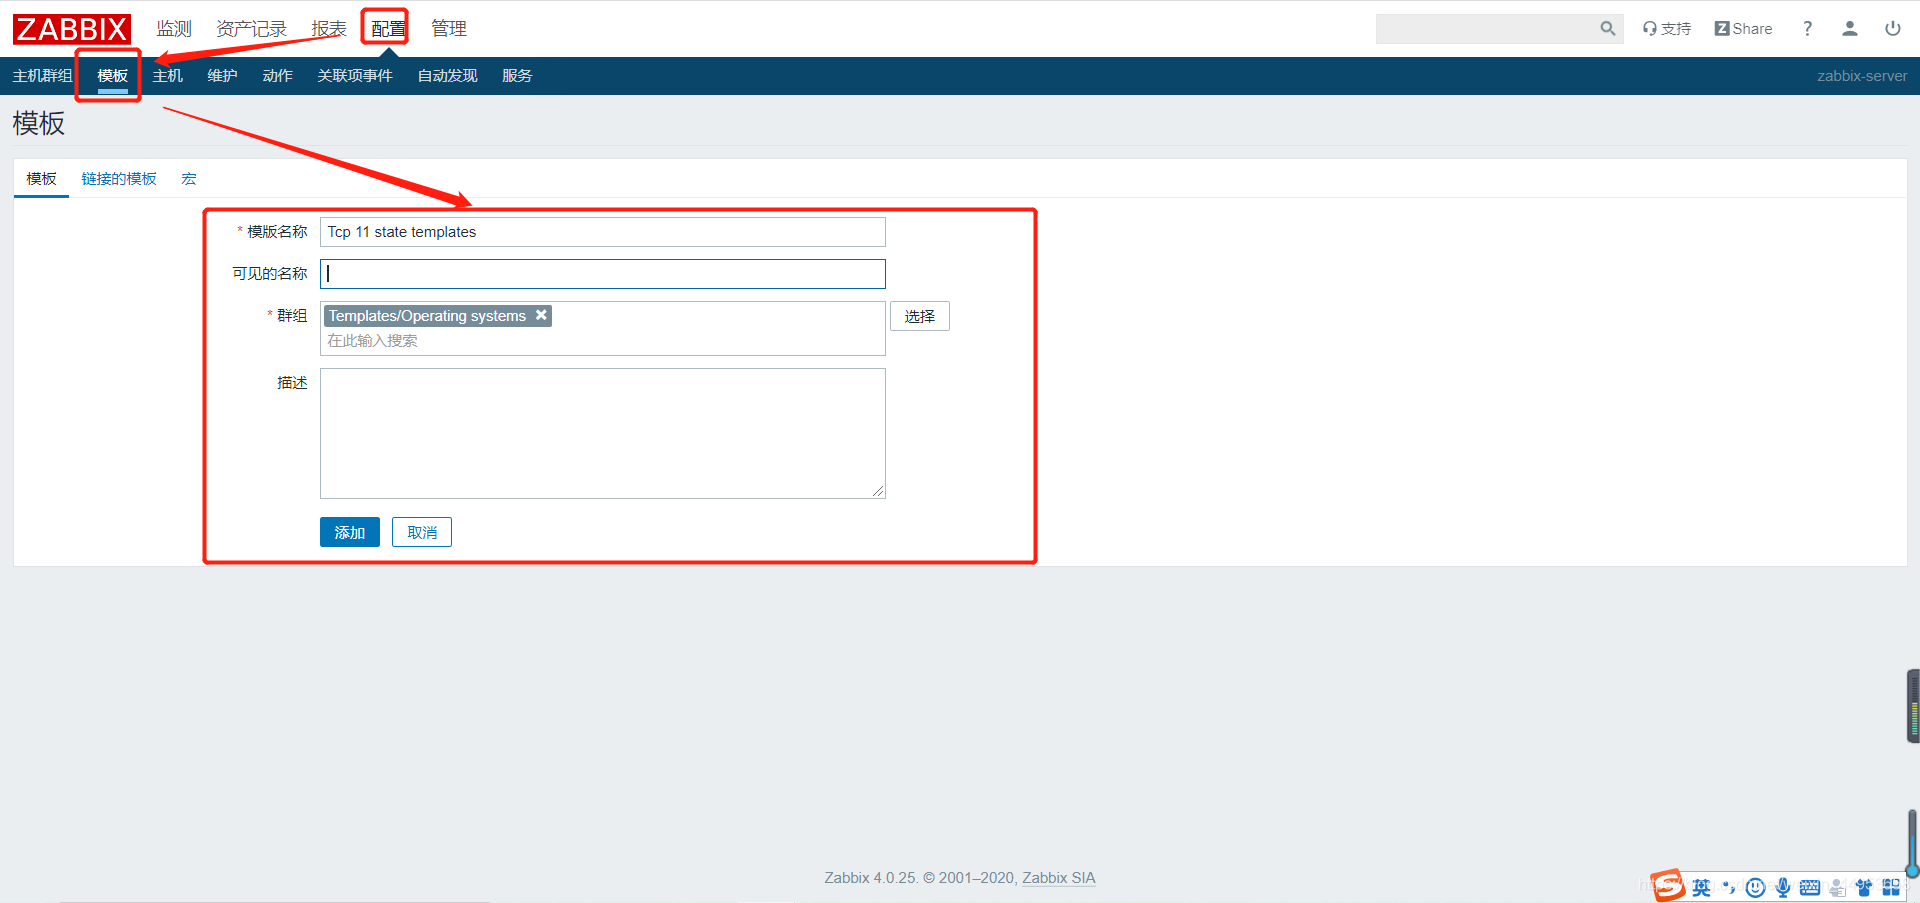
Task: Open the Sogou emoji smiley icon
Action: pos(1755,887)
